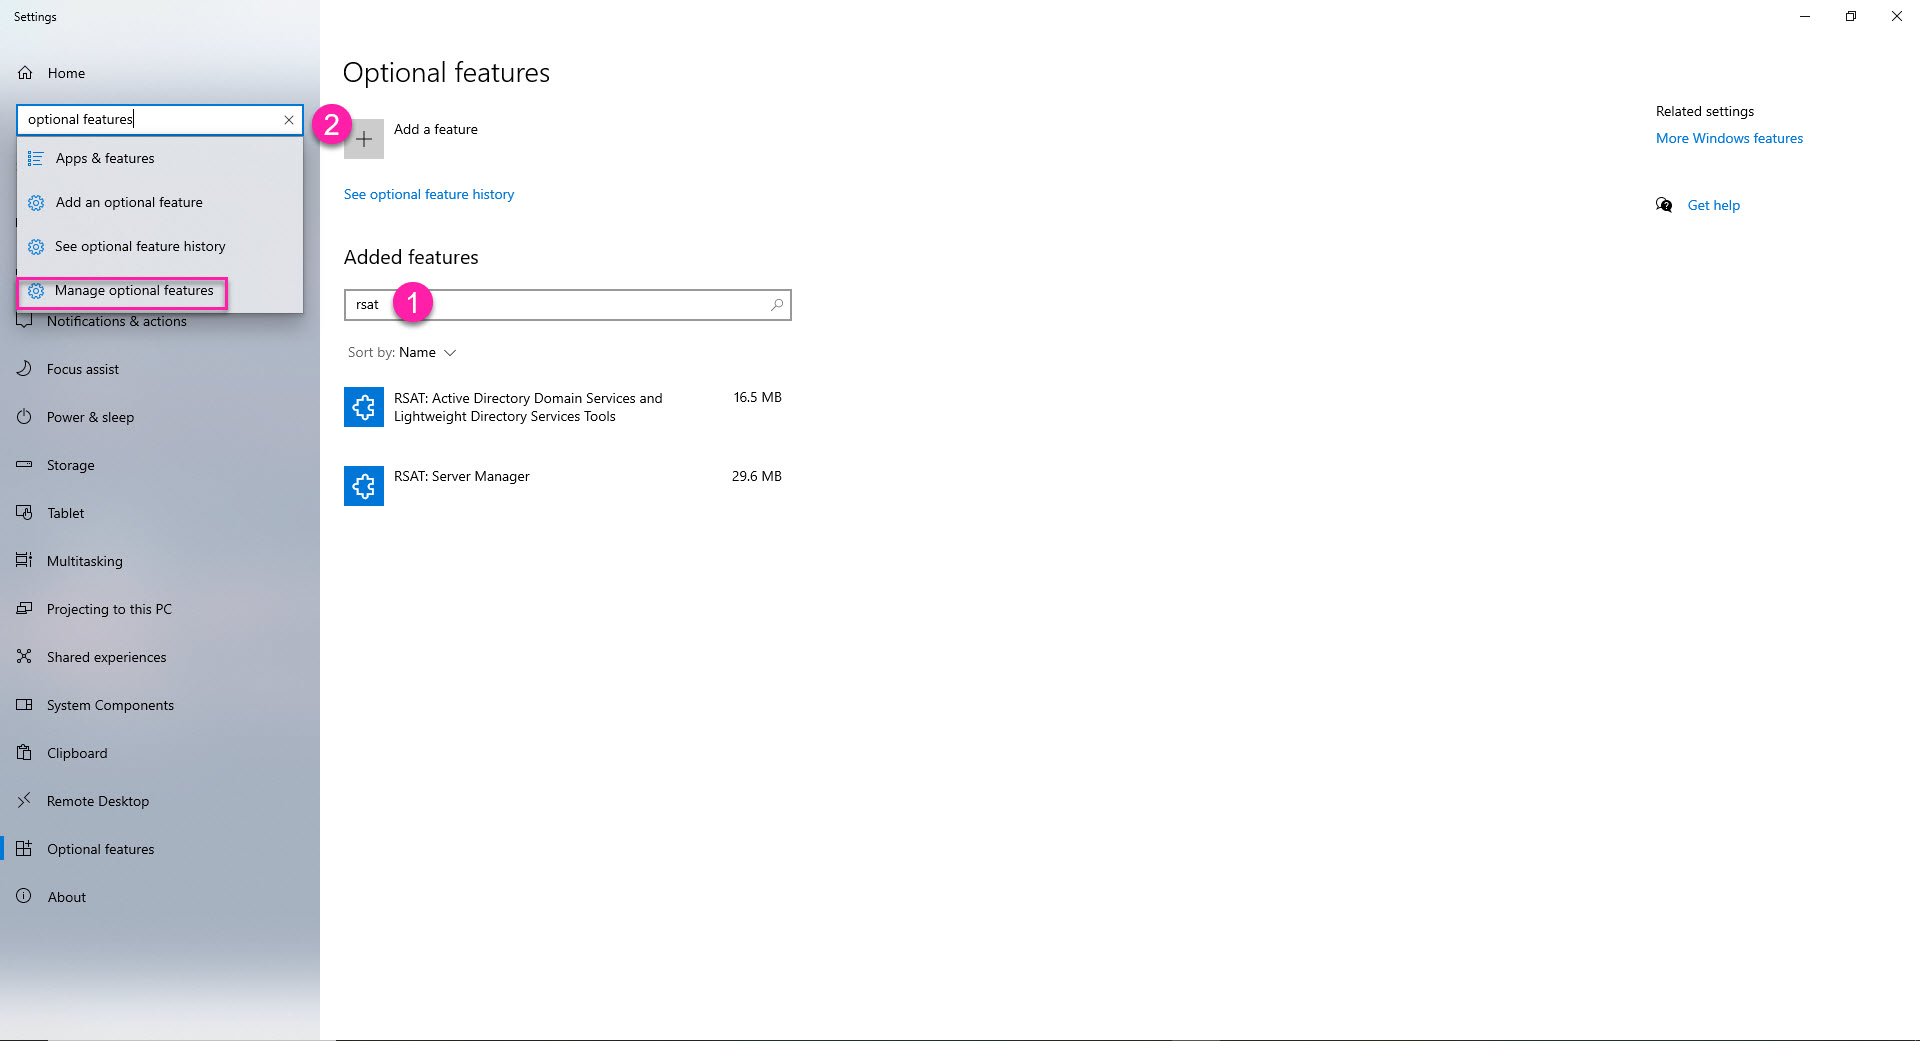
Task: Clear the settings search box with X
Action: pyautogui.click(x=289, y=120)
